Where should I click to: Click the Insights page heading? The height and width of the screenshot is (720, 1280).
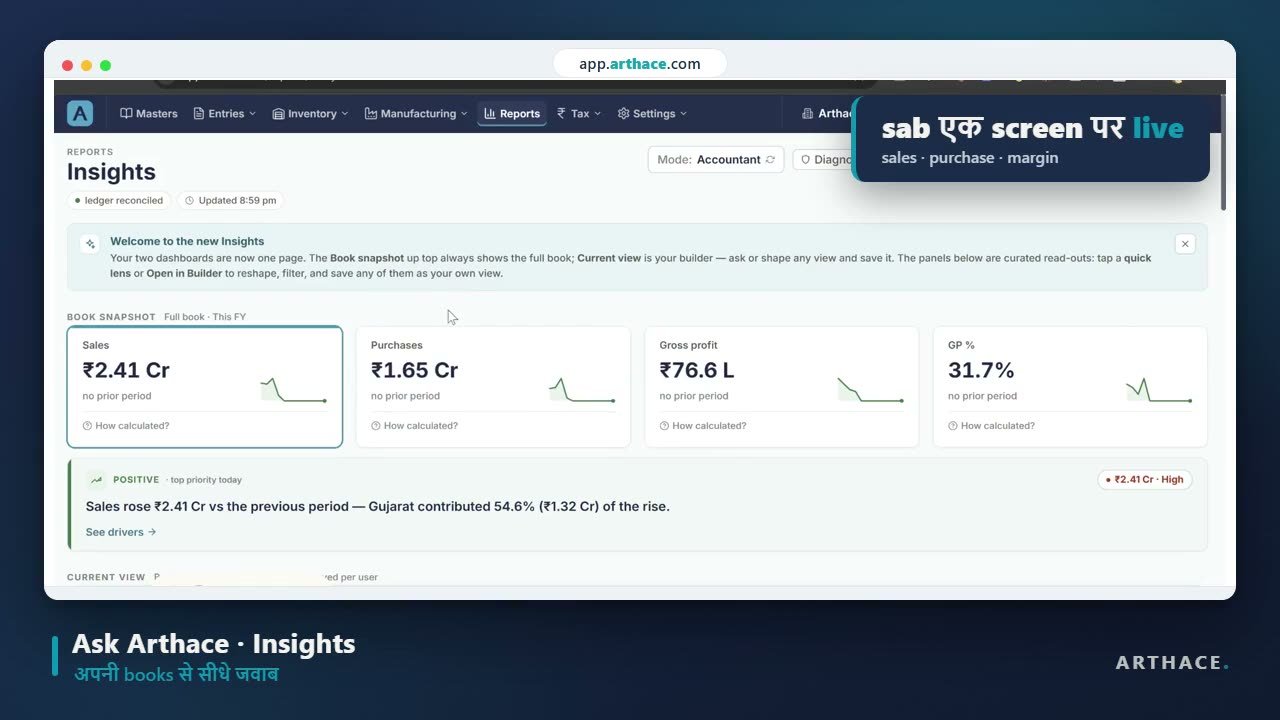point(111,172)
